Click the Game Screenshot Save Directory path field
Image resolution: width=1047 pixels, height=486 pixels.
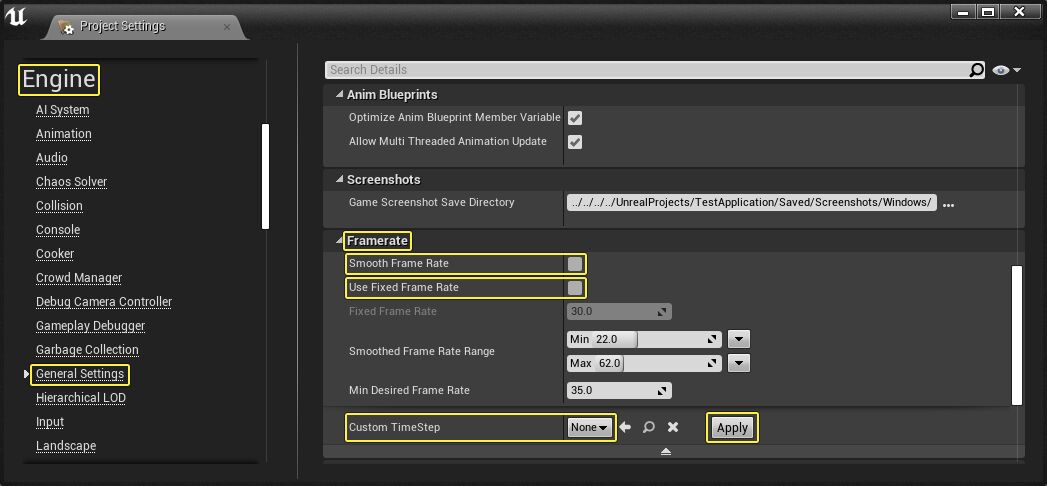(x=752, y=203)
